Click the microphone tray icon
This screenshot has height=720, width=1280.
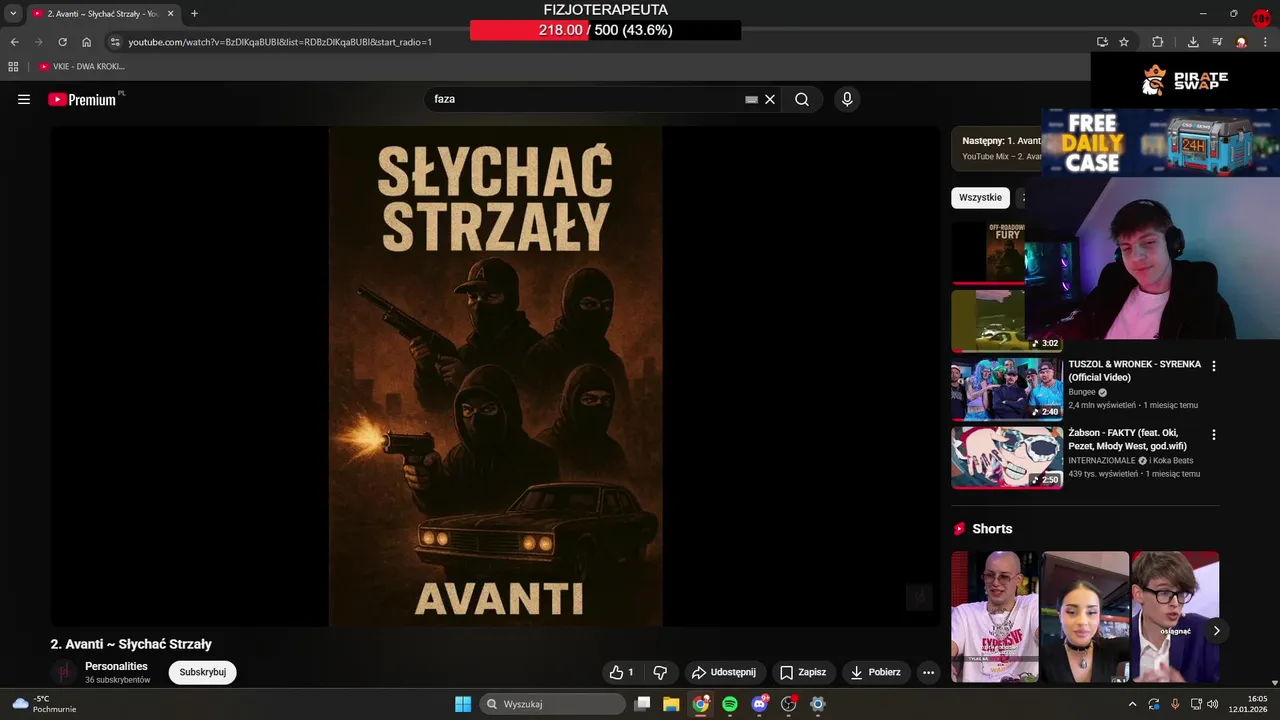click(1175, 704)
